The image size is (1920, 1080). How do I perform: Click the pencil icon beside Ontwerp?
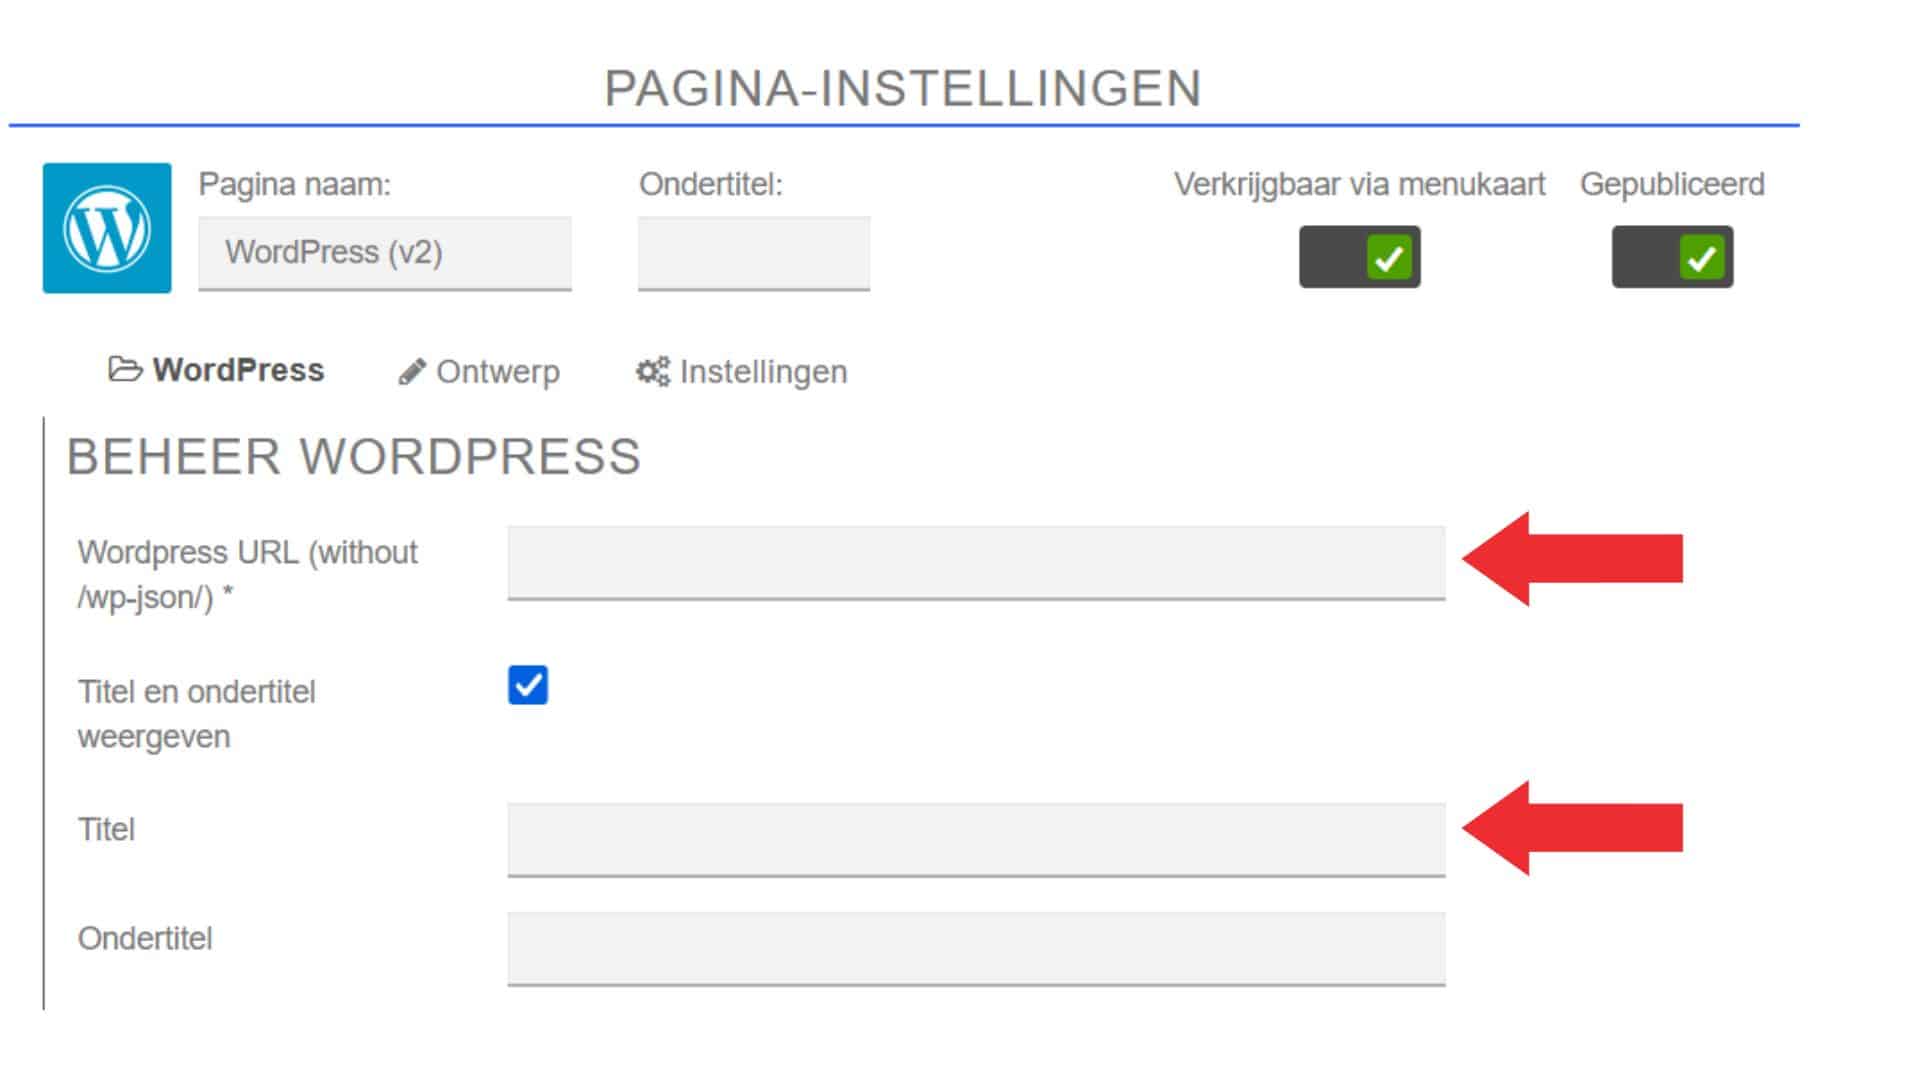[x=412, y=372]
